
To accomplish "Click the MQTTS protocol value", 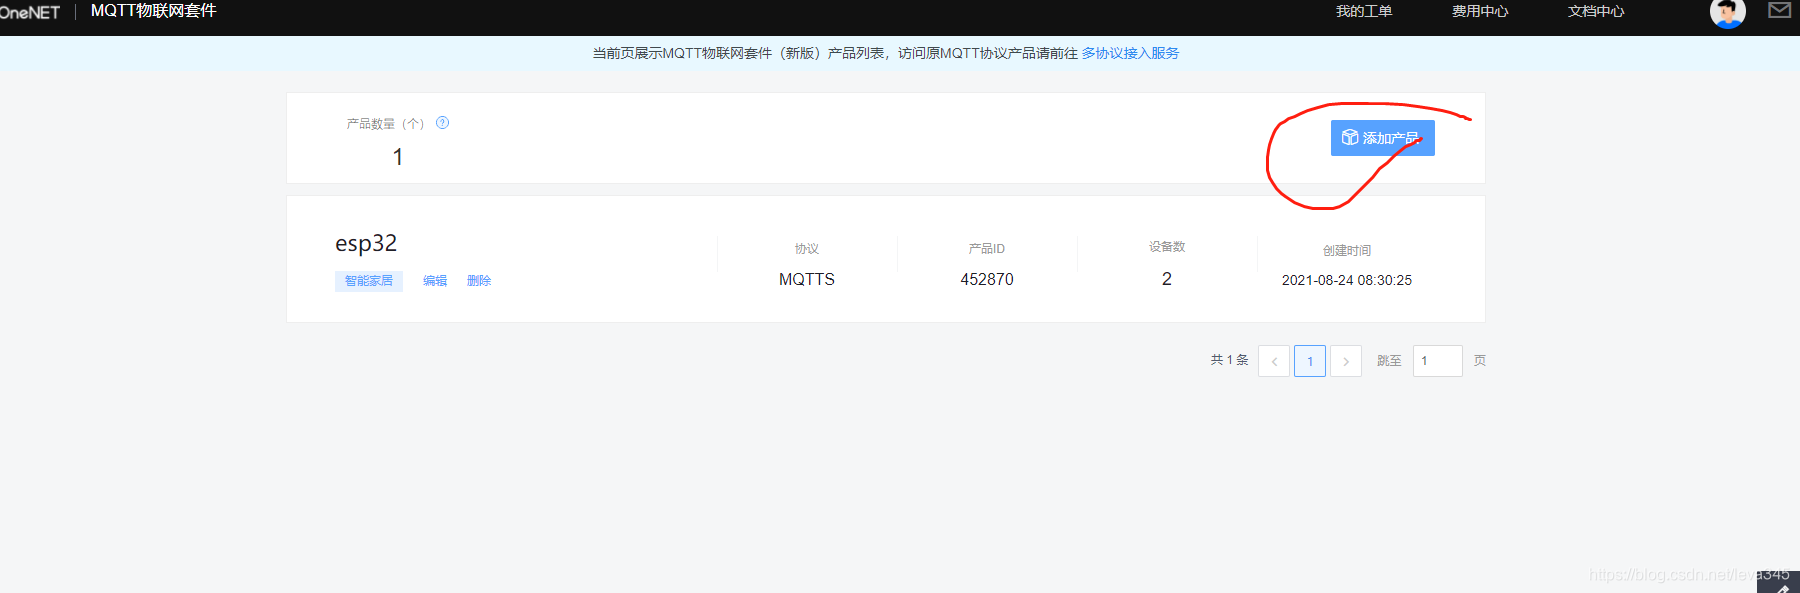I will click(x=807, y=280).
